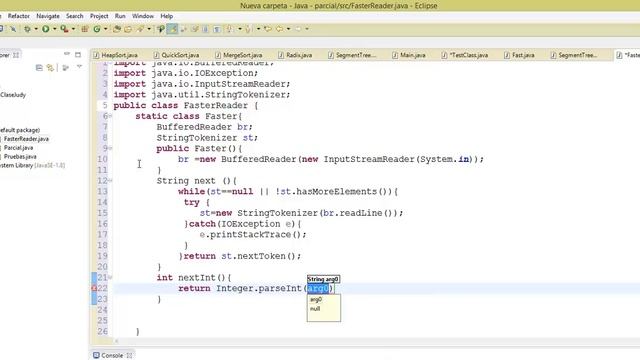Select the JRE System Library node

(32, 166)
